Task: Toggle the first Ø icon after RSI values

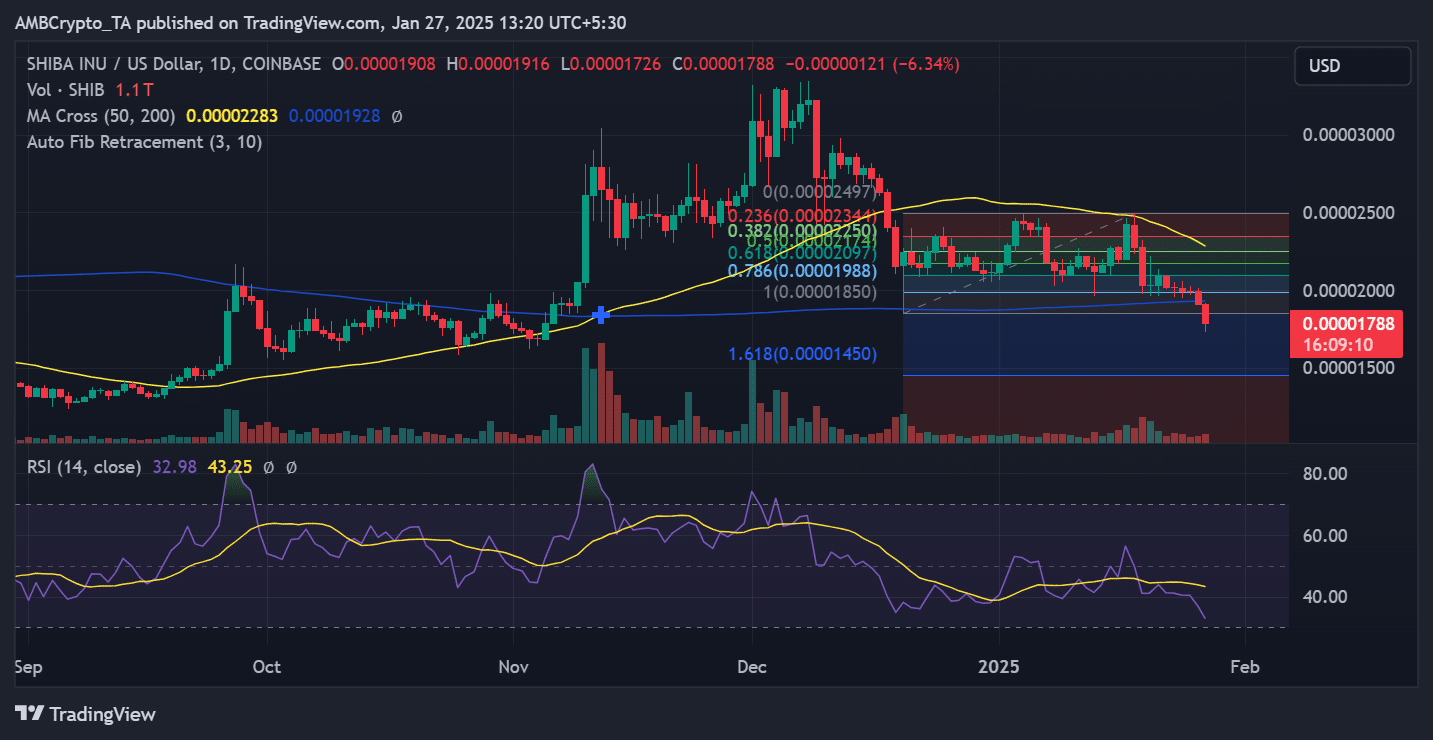Action: [270, 467]
